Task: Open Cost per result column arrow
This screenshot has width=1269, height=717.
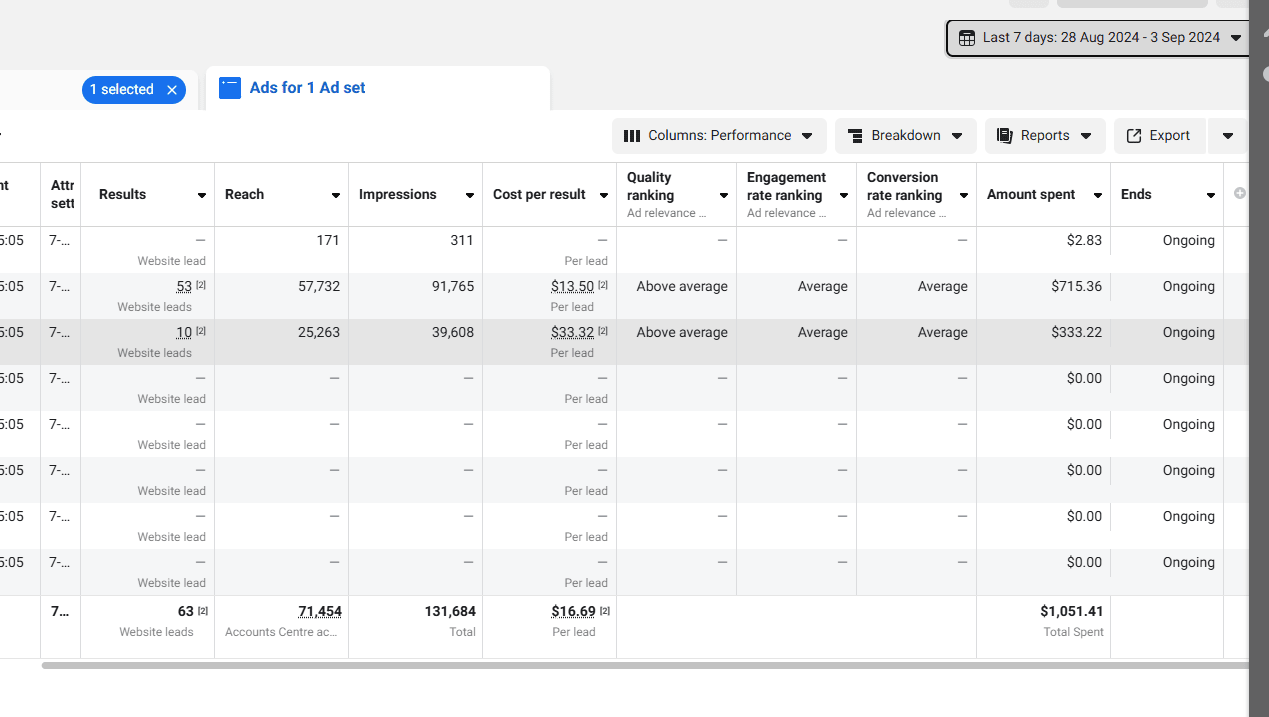Action: click(604, 196)
